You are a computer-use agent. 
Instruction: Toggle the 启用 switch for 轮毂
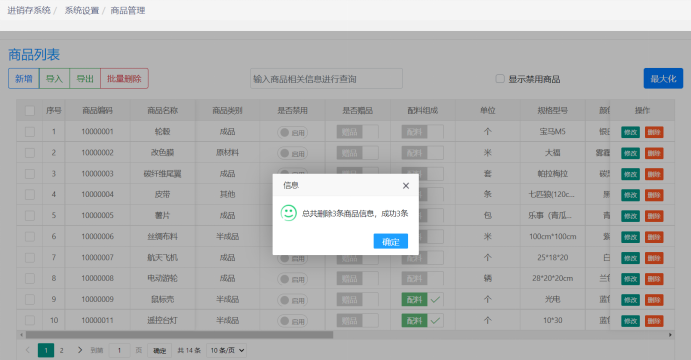point(293,133)
